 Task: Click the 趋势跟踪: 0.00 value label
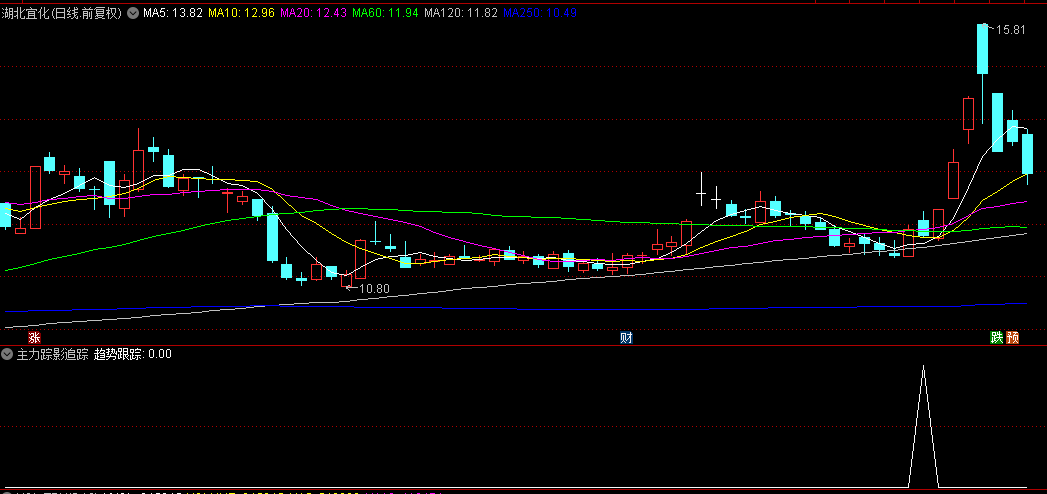[x=133, y=354]
